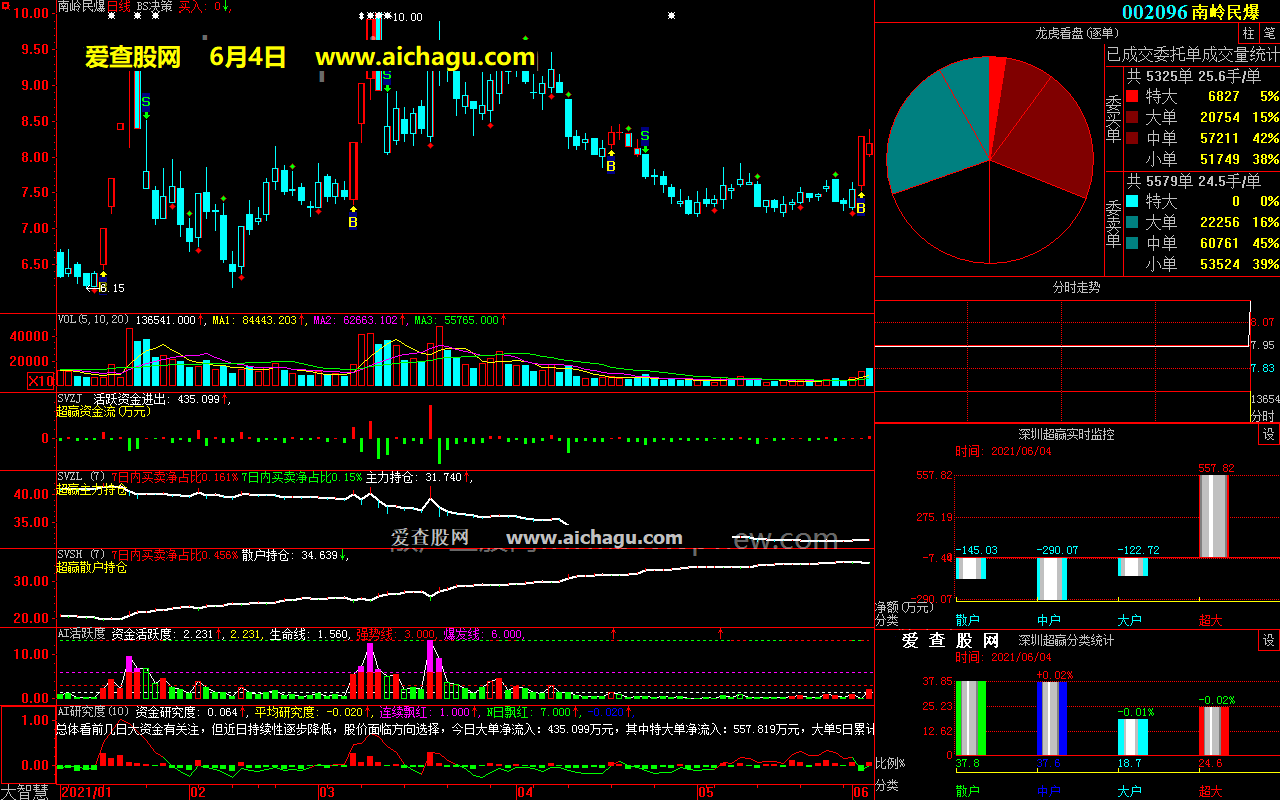
Task: Click the B buy marker at the June candle
Action: [860, 208]
